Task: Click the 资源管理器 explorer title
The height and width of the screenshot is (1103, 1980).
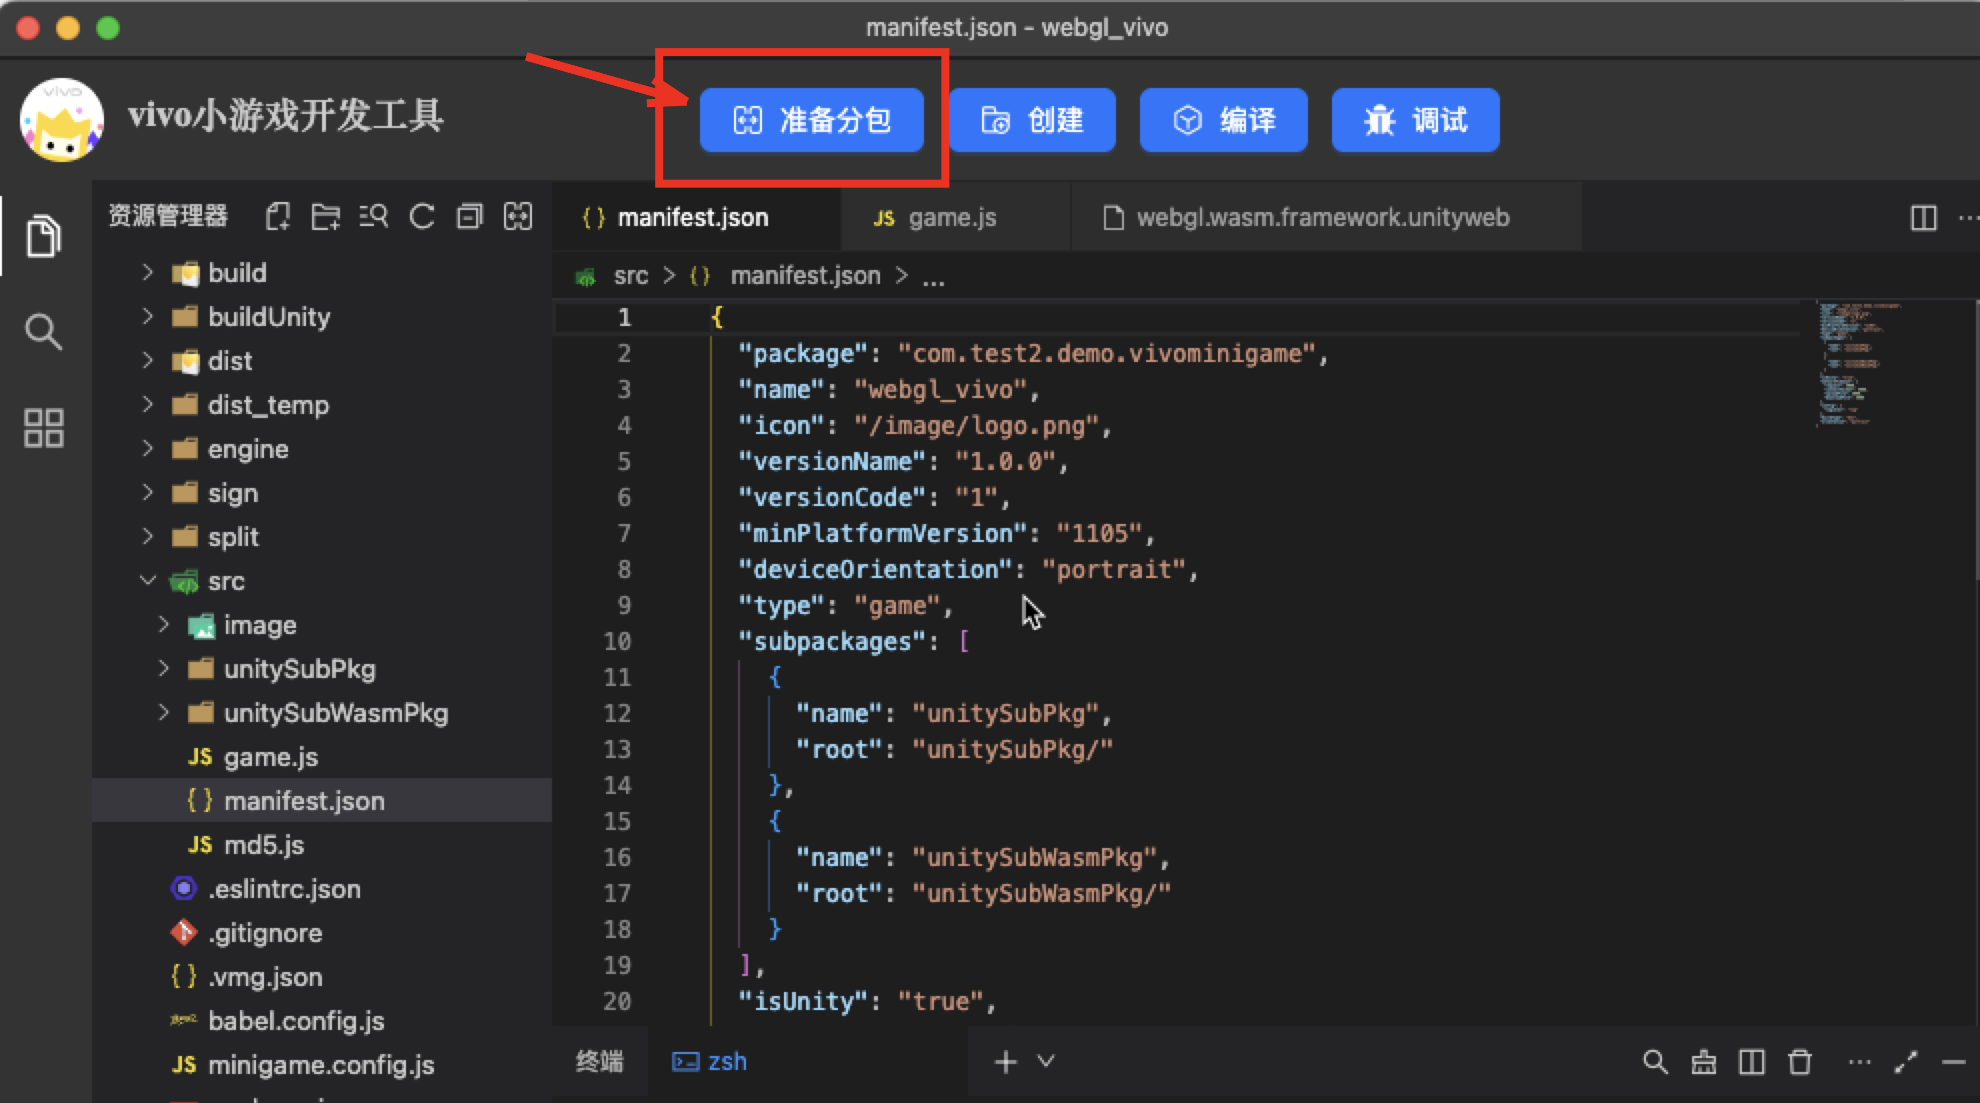Action: click(x=168, y=216)
